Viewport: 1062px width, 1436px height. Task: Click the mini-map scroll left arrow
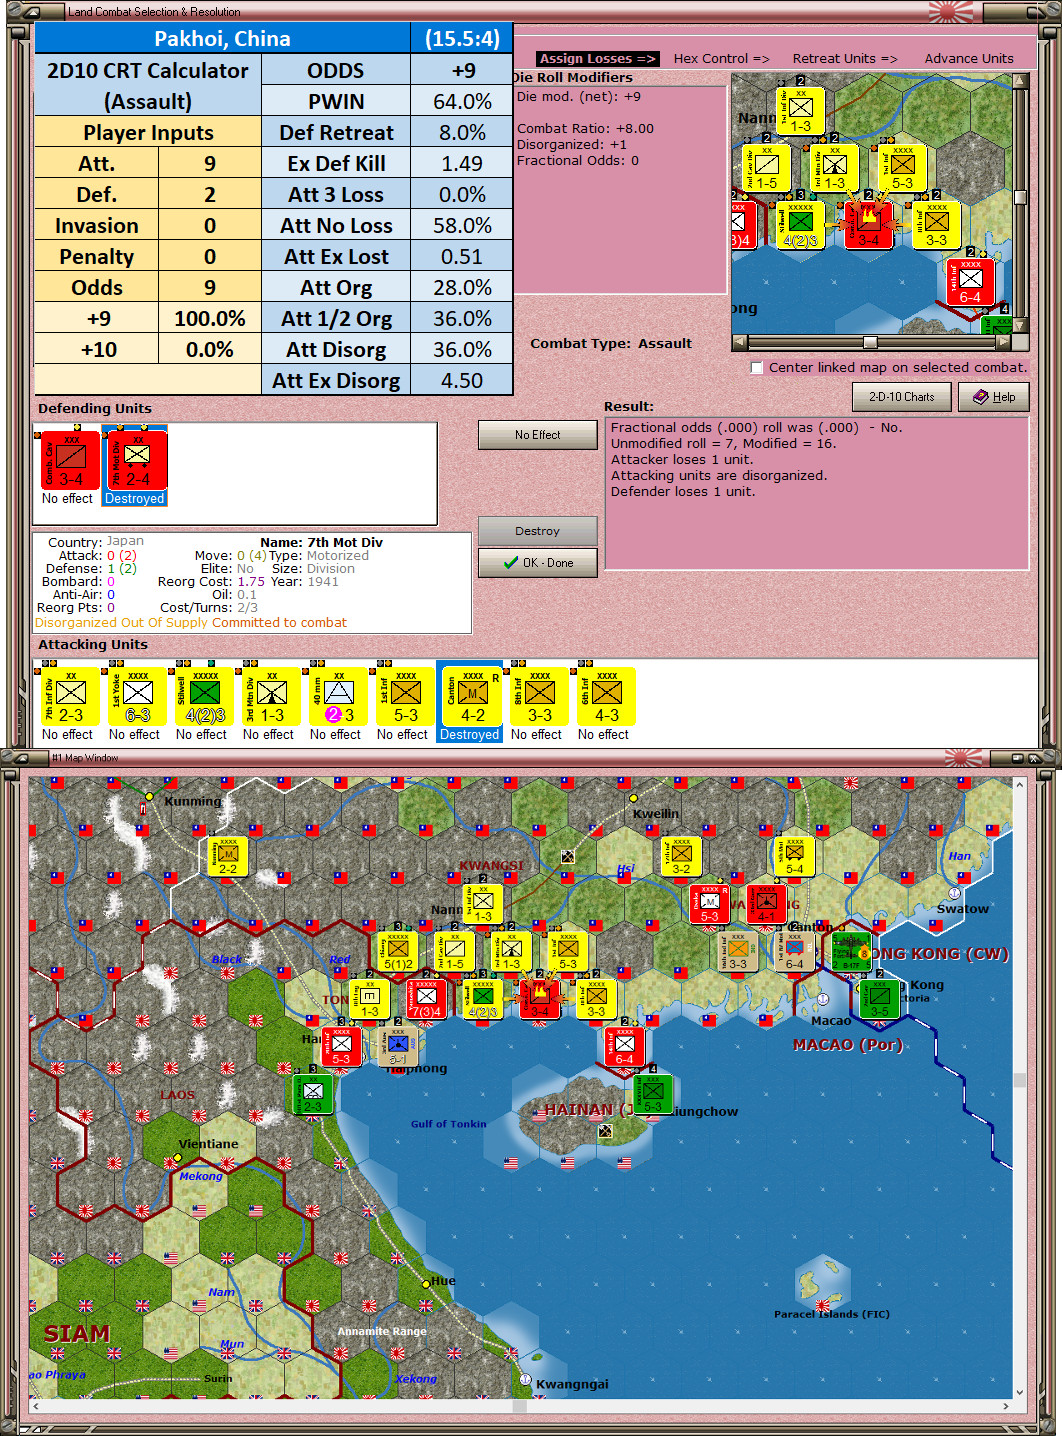point(739,342)
